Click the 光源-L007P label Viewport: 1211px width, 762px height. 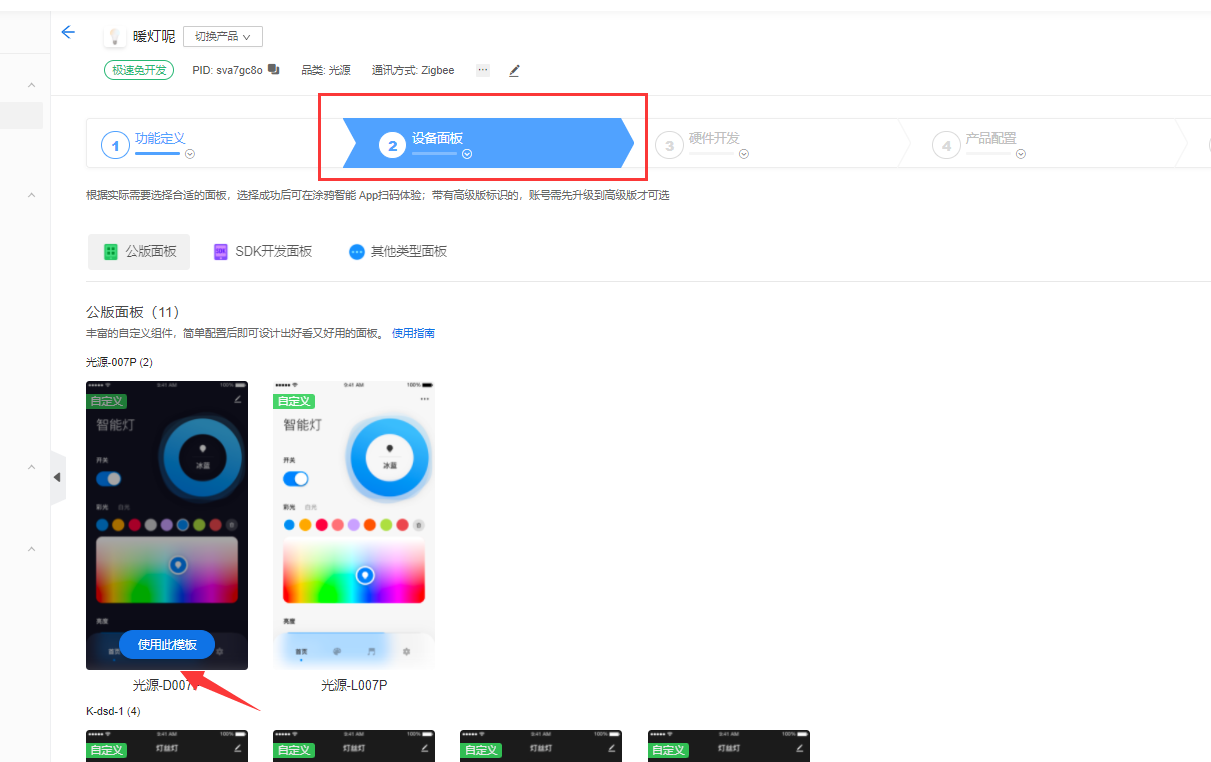tap(354, 685)
